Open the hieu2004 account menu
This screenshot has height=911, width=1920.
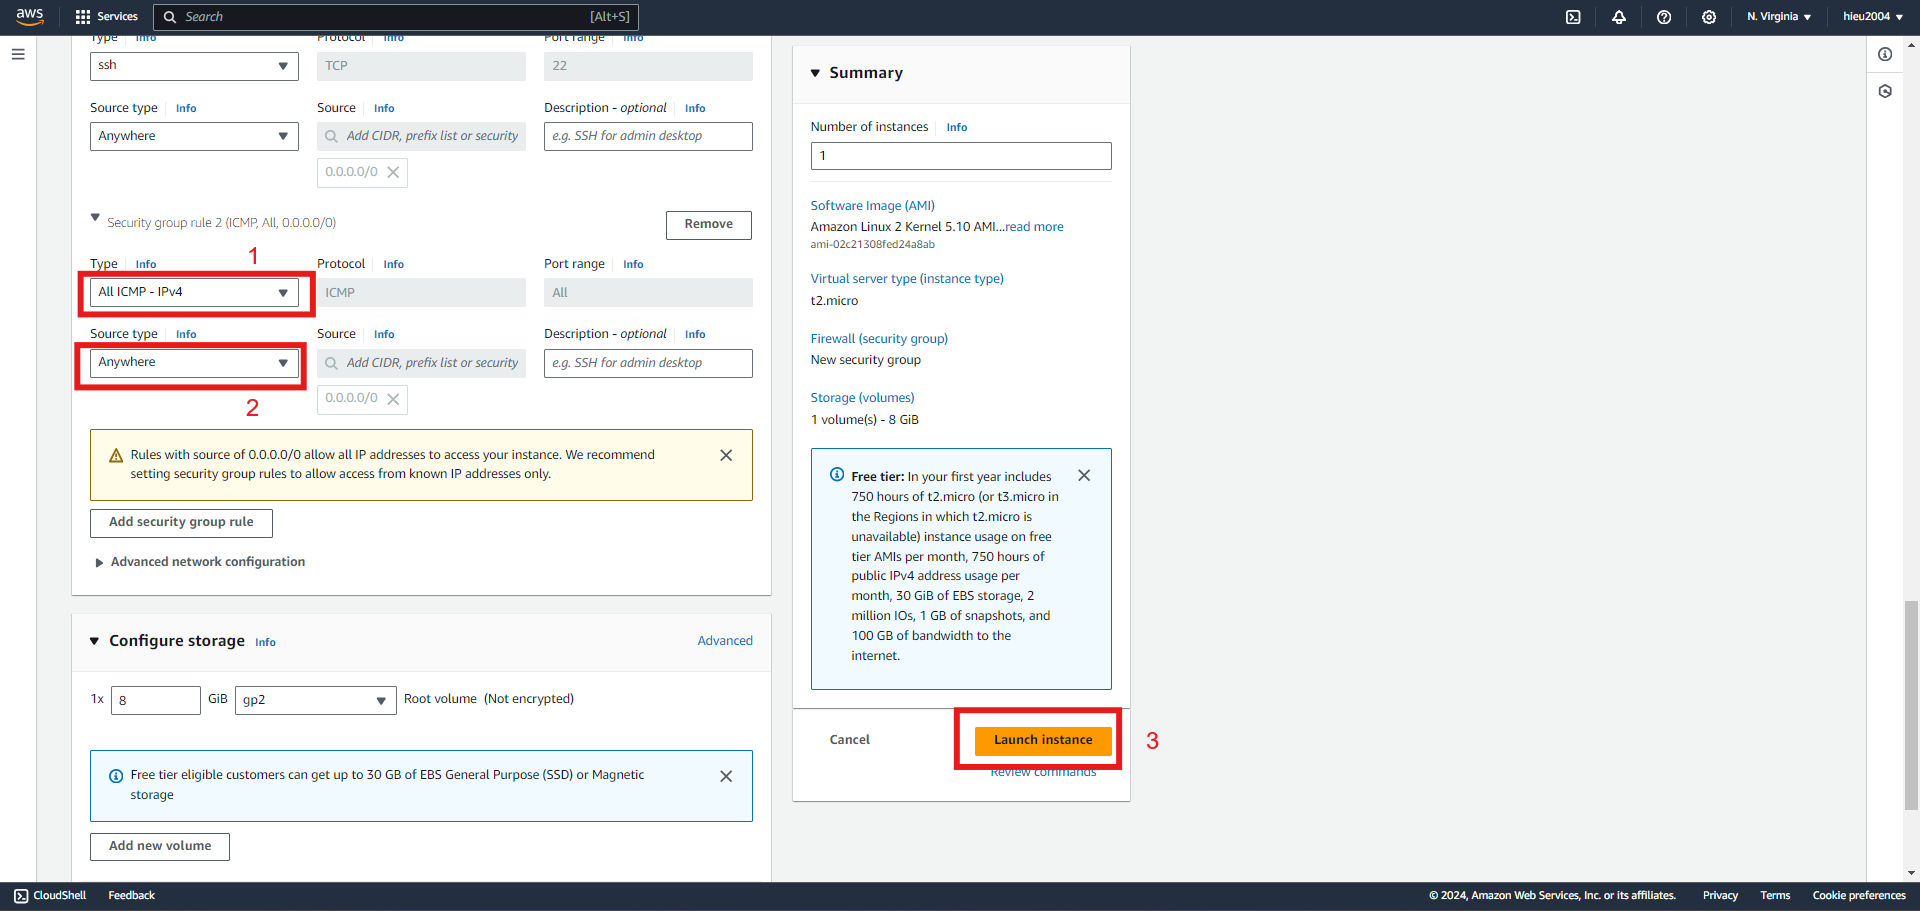1873,17
